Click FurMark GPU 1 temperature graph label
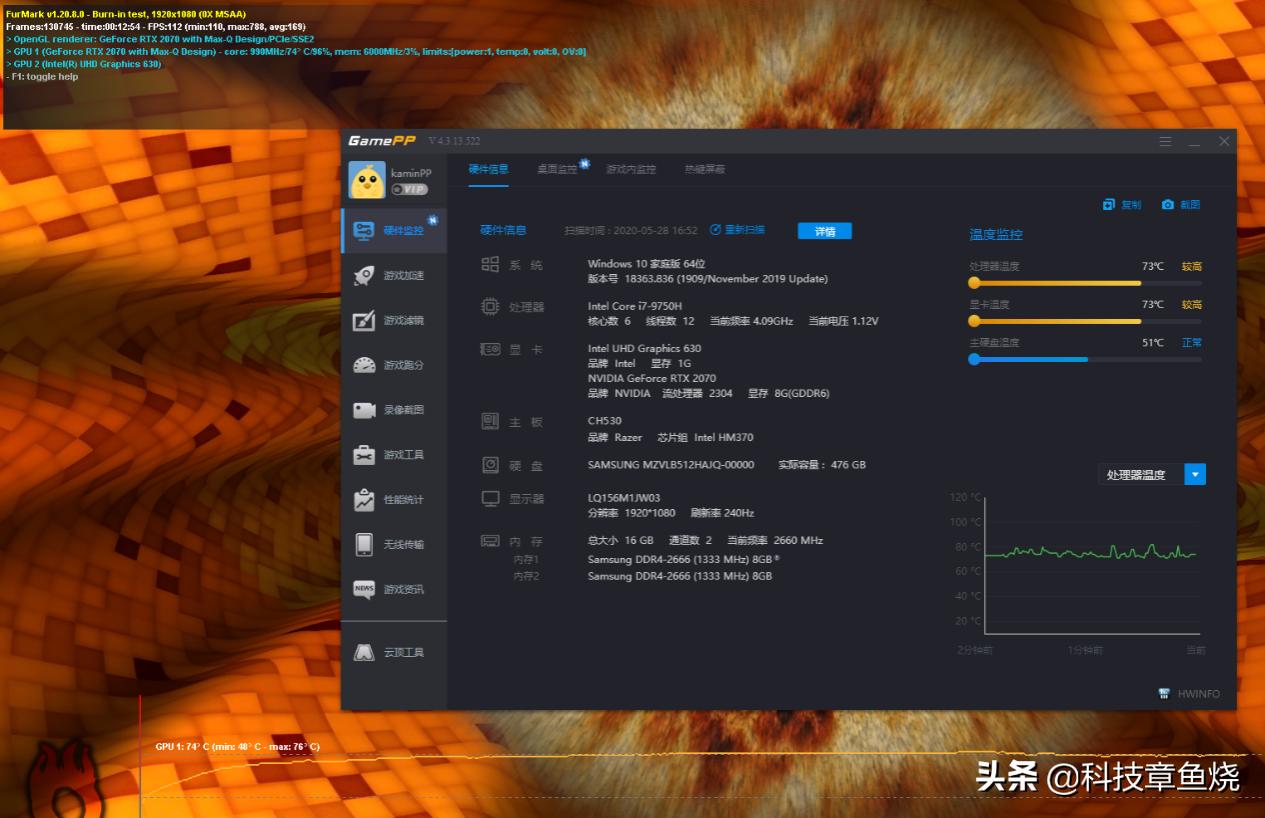The image size is (1265, 818). [238, 747]
